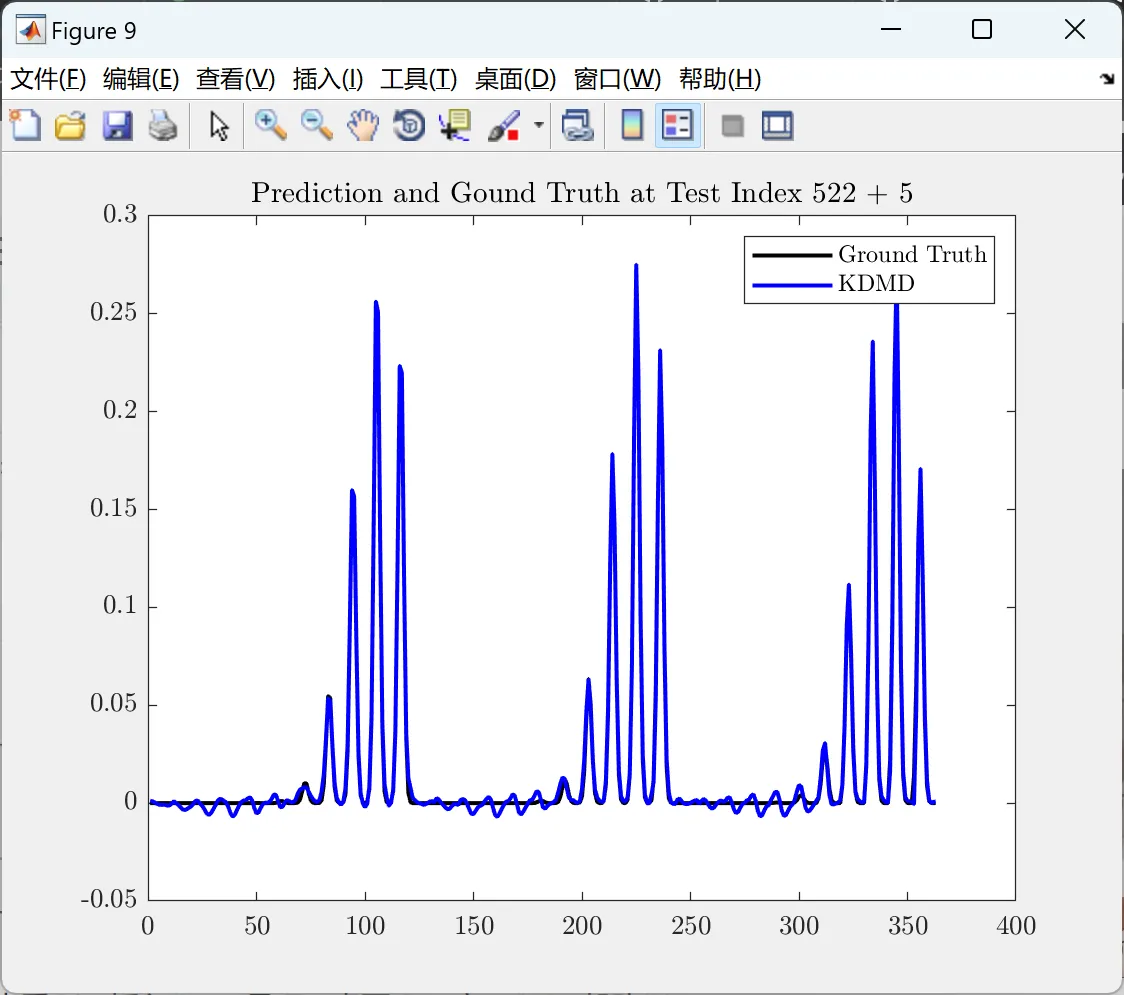
Task: Activate the Zoom Out magnifier tool
Action: pos(316,125)
